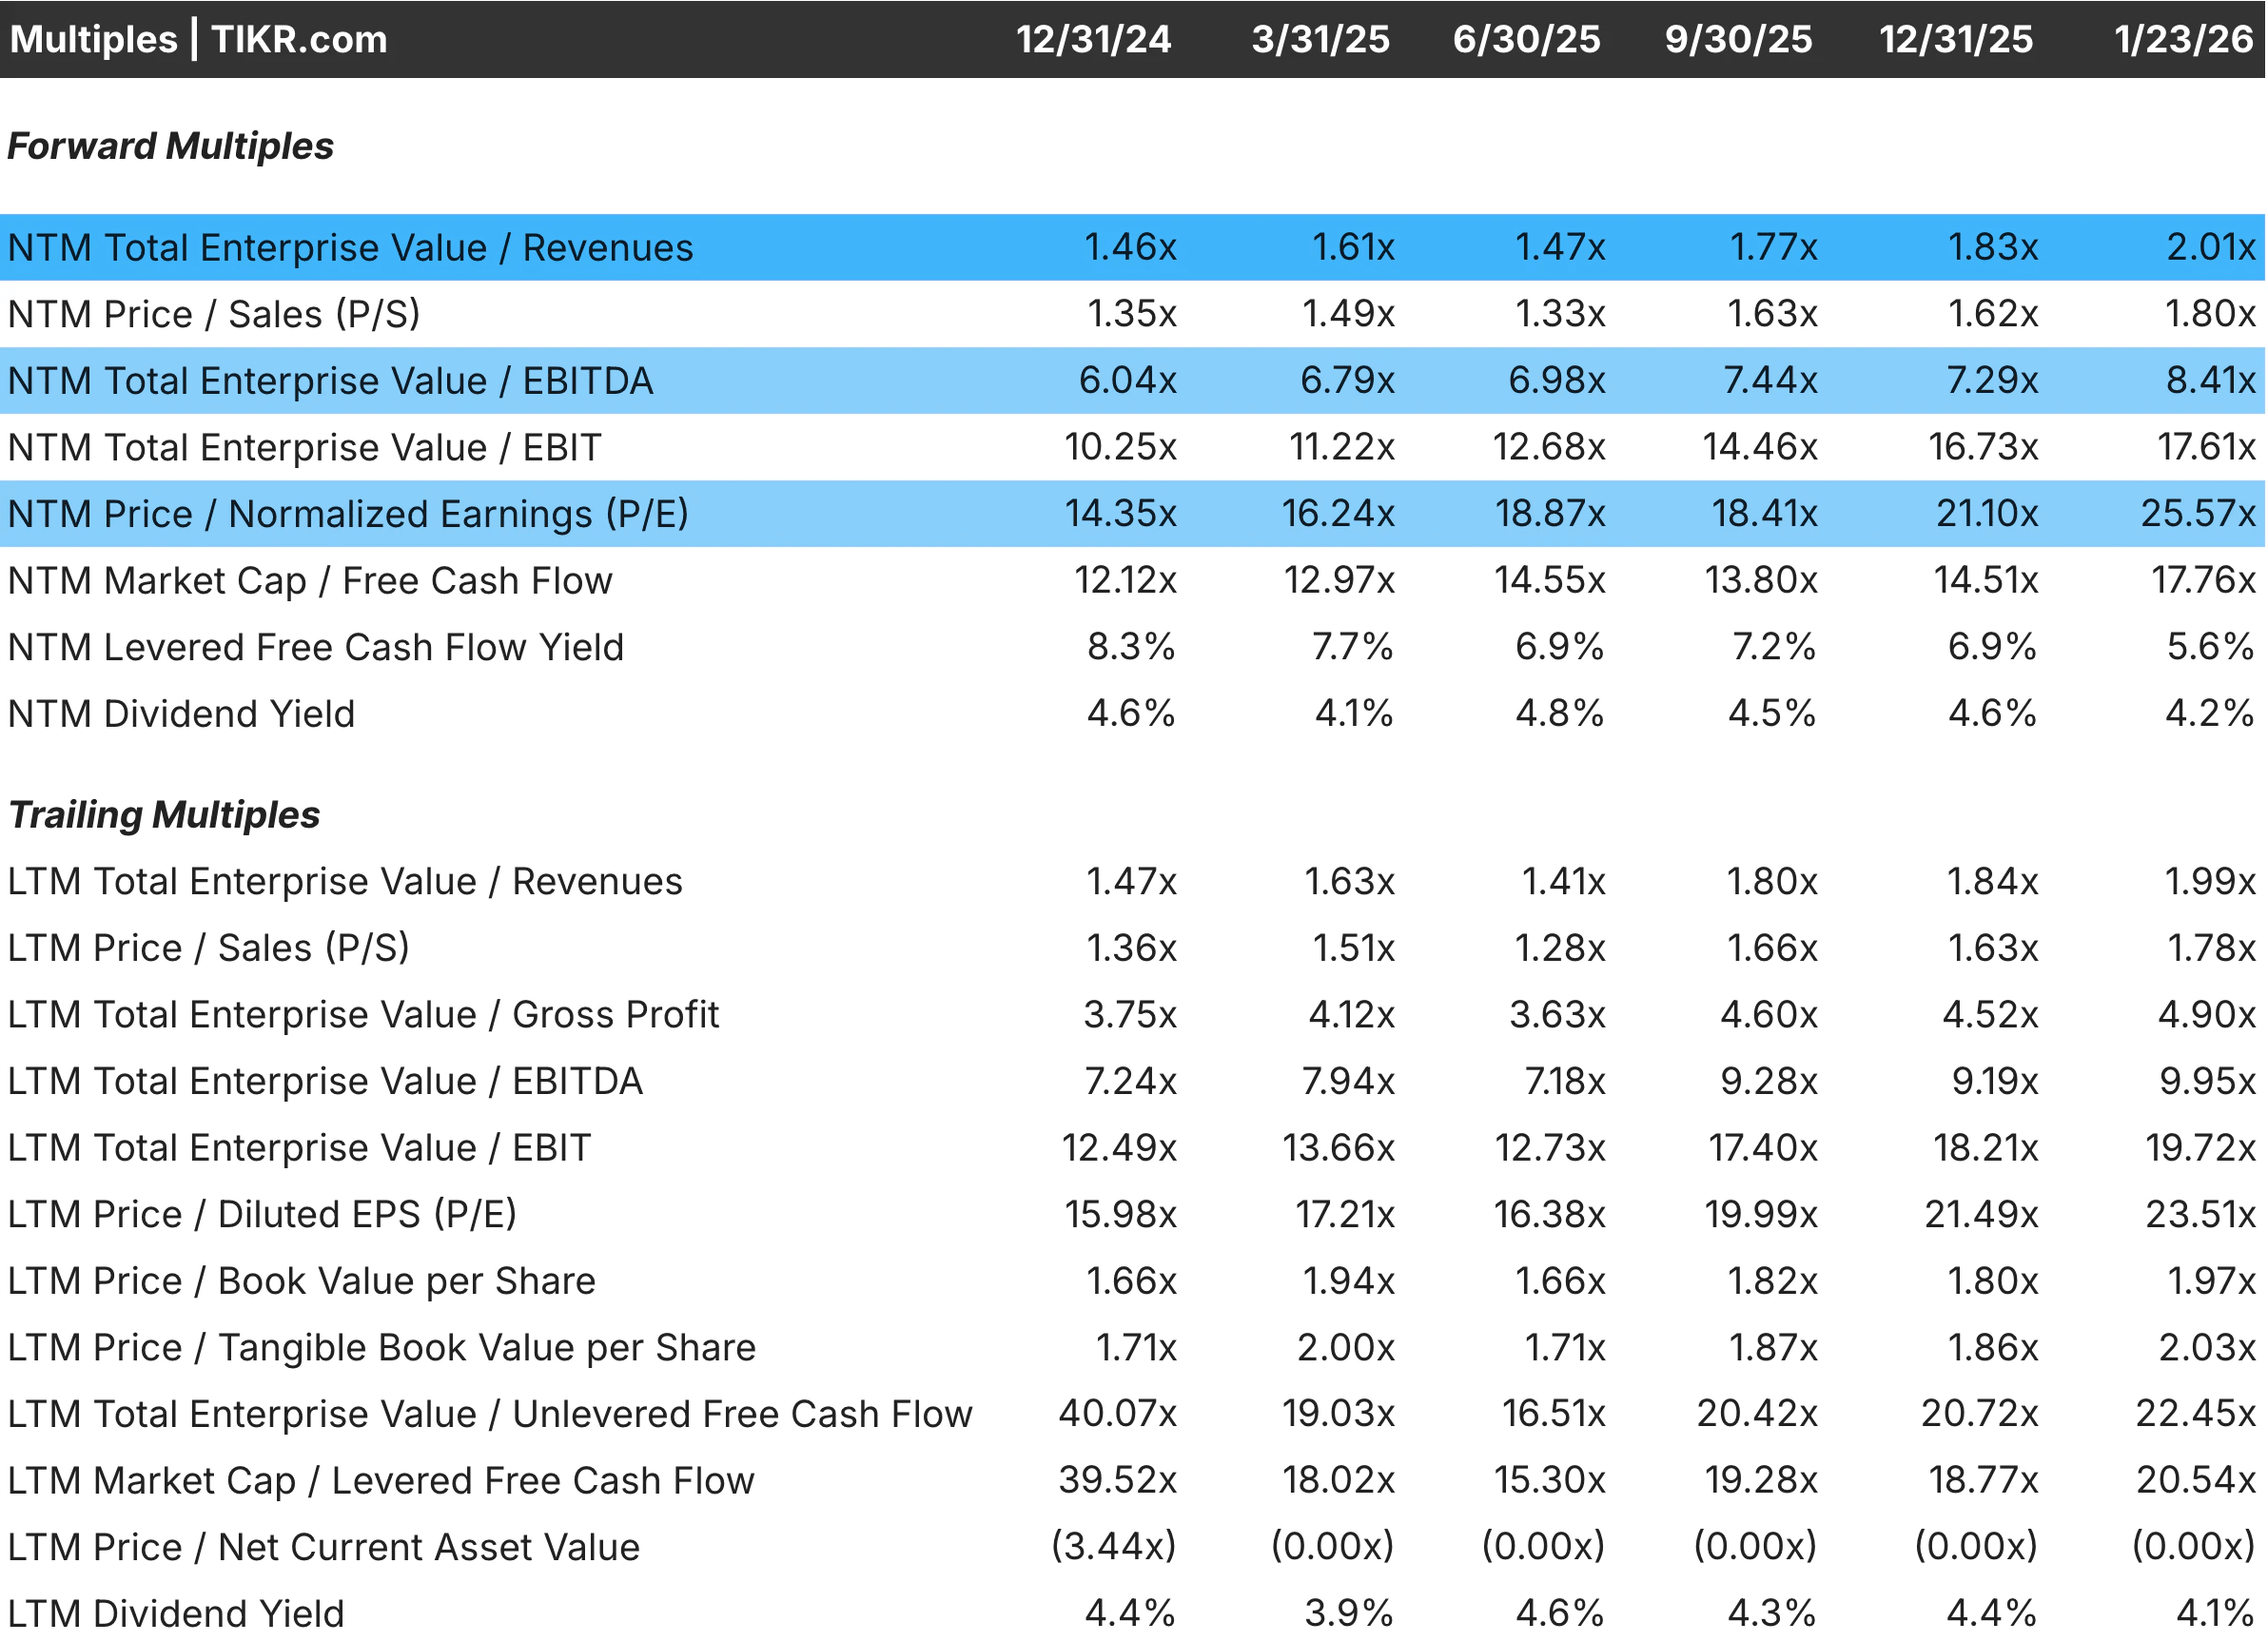The width and height of the screenshot is (2268, 1642).
Task: Select the 25.57x NTM P/E value
Action: coord(2200,514)
